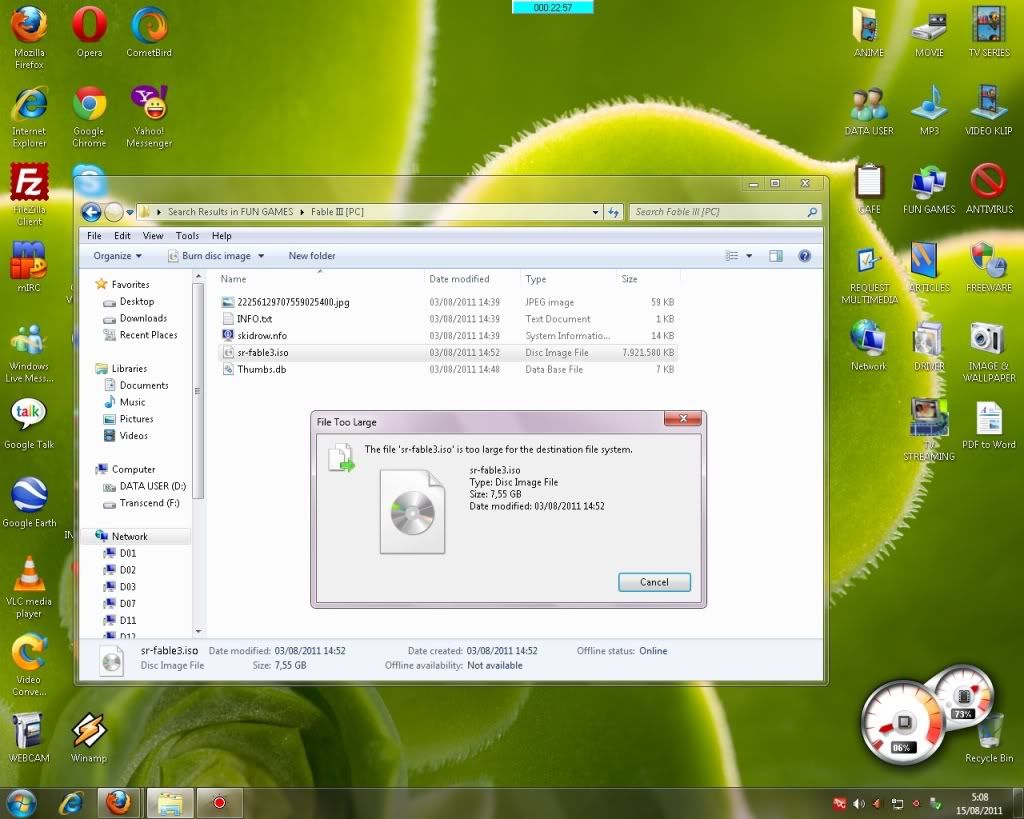1024x819 pixels.
Task: Open DATA USER desktop icon
Action: 869,110
